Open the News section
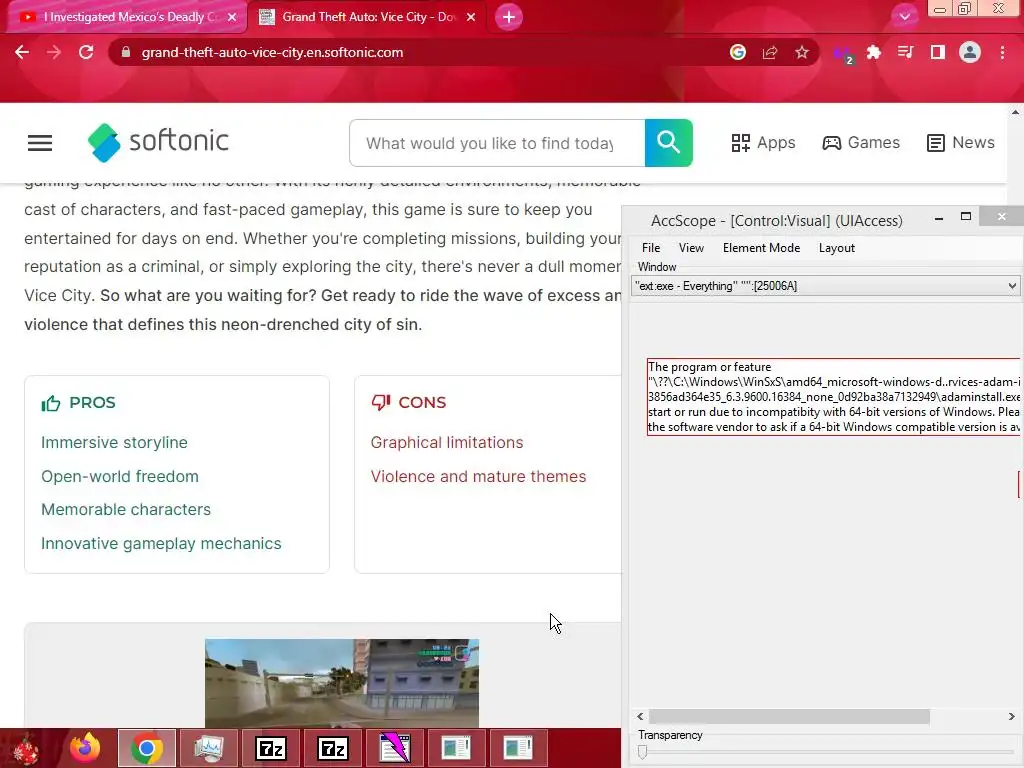 pyautogui.click(x=961, y=142)
